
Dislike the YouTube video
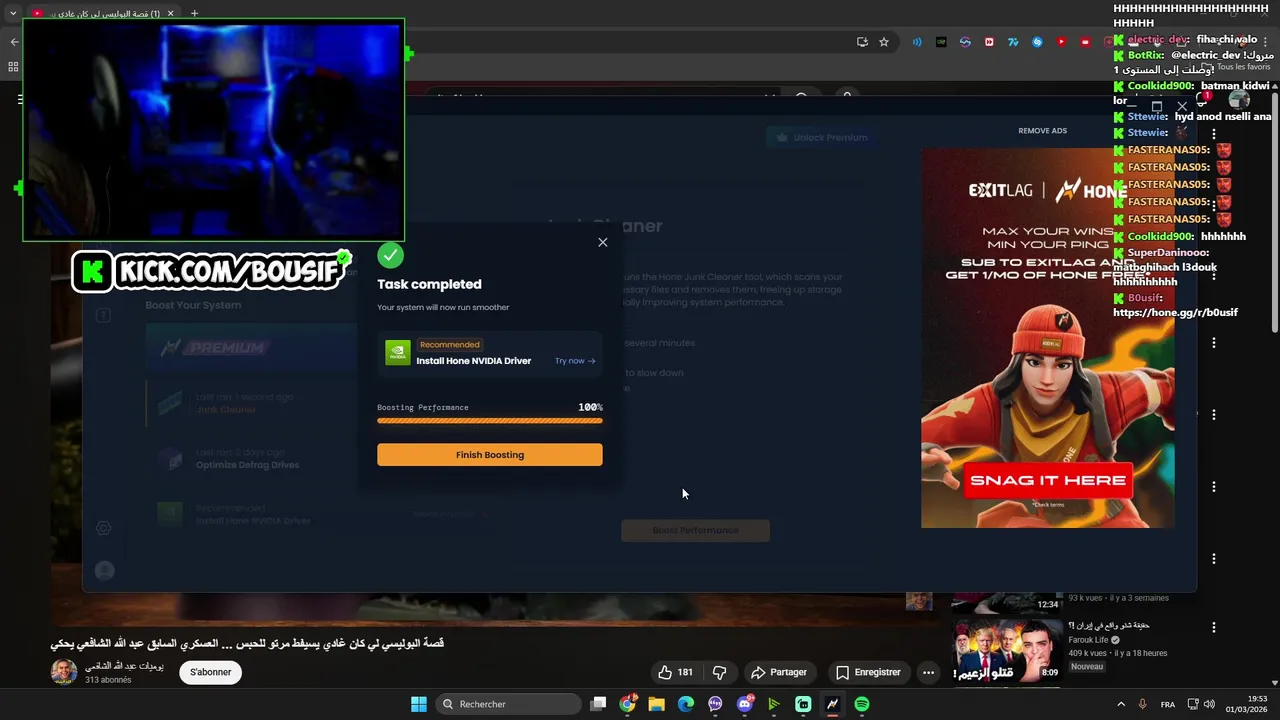[x=719, y=672]
